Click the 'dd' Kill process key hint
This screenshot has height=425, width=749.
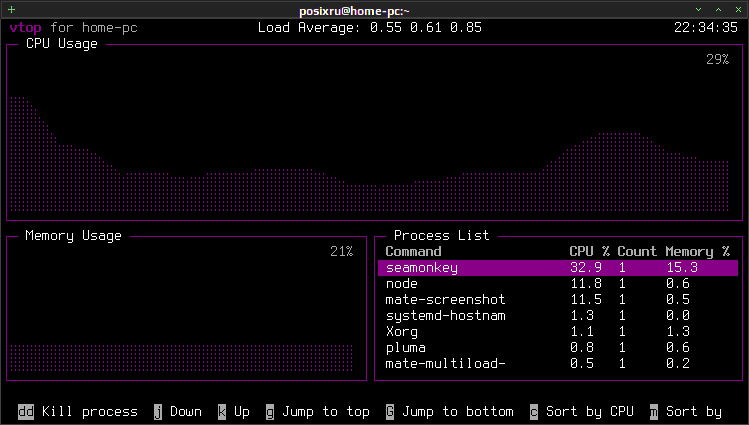26,412
